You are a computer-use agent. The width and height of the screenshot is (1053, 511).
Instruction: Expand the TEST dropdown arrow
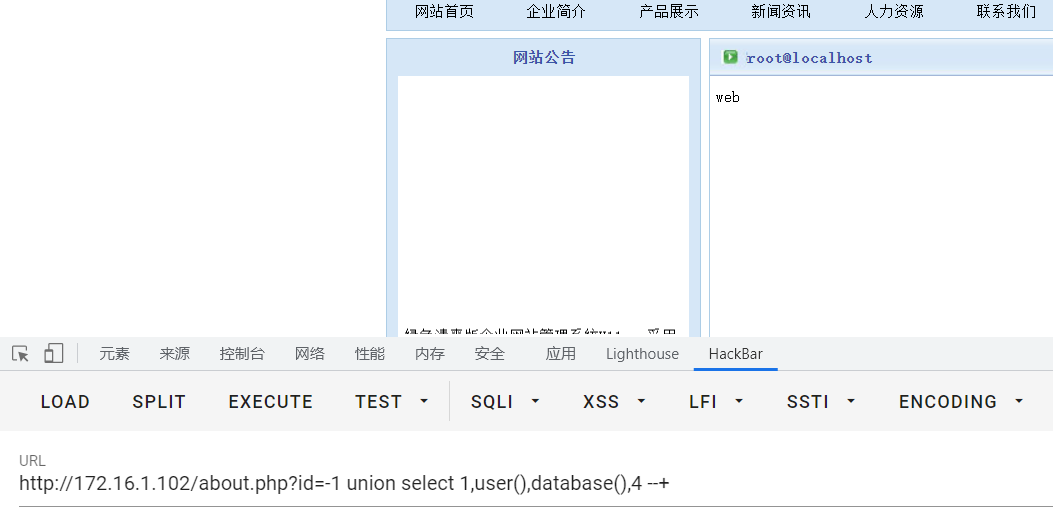(x=424, y=402)
